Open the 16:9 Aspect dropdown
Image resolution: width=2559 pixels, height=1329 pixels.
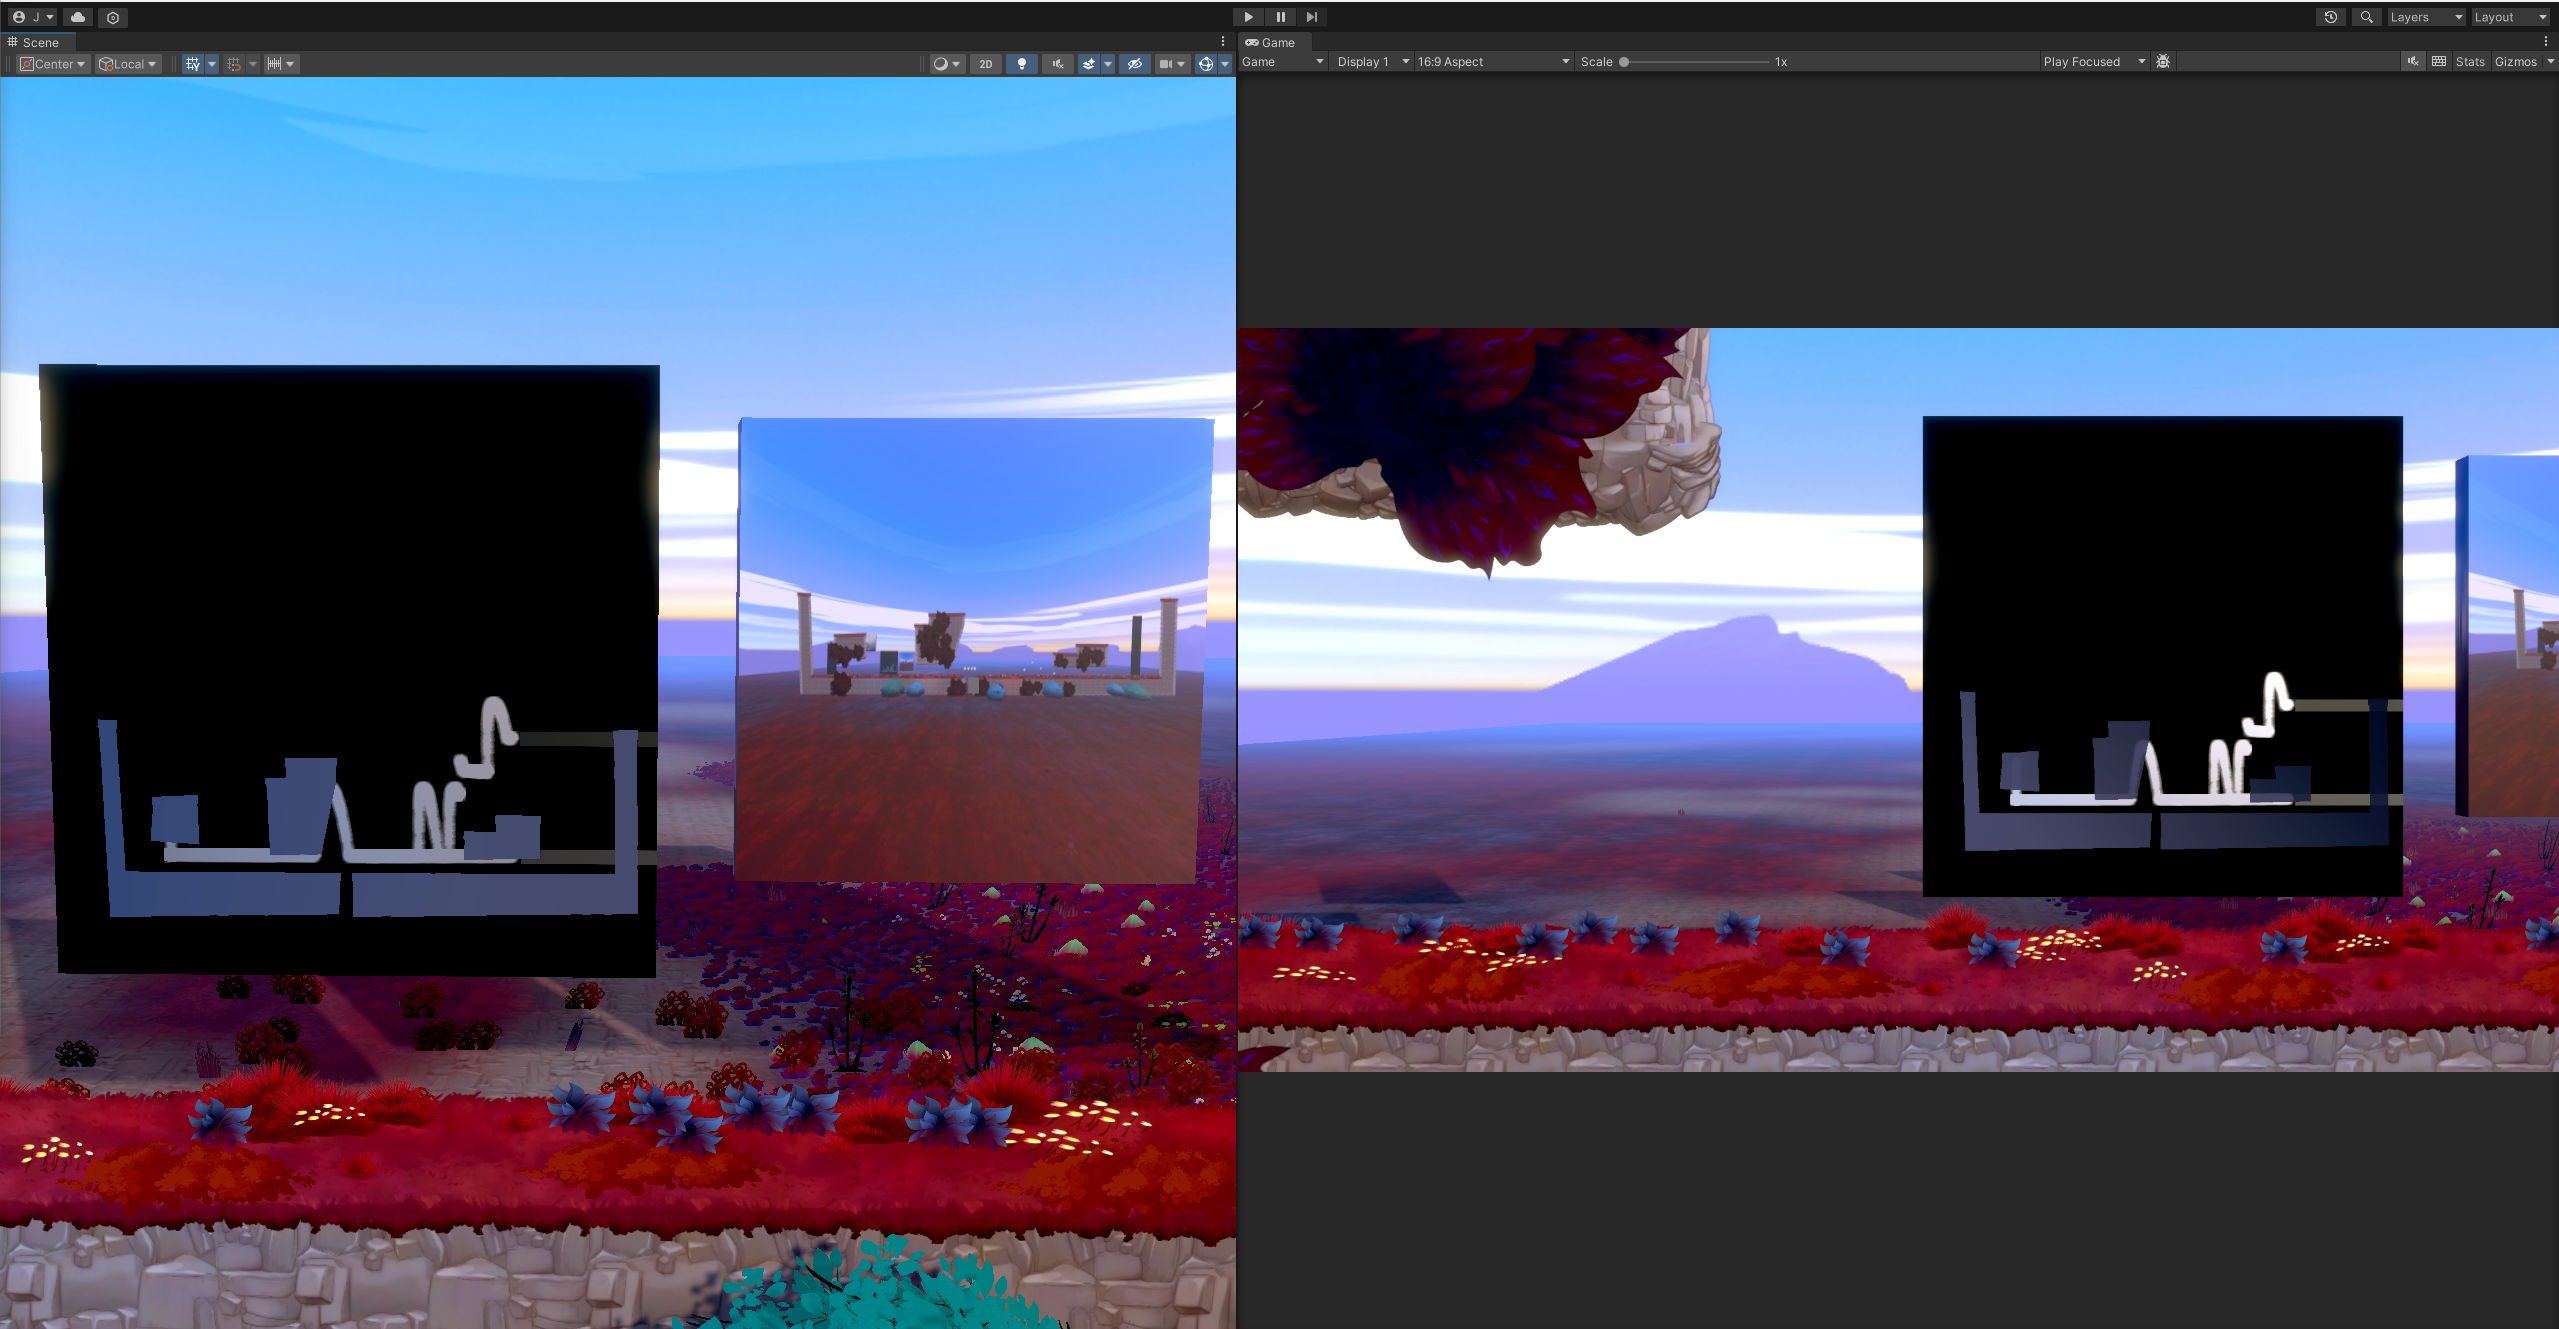tap(1492, 62)
